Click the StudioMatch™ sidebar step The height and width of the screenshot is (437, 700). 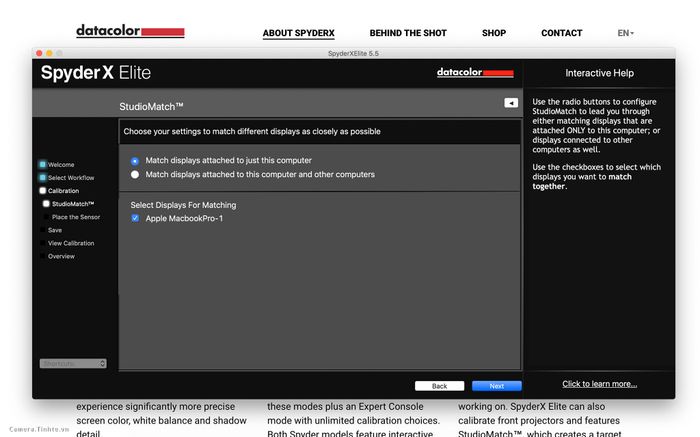point(73,204)
